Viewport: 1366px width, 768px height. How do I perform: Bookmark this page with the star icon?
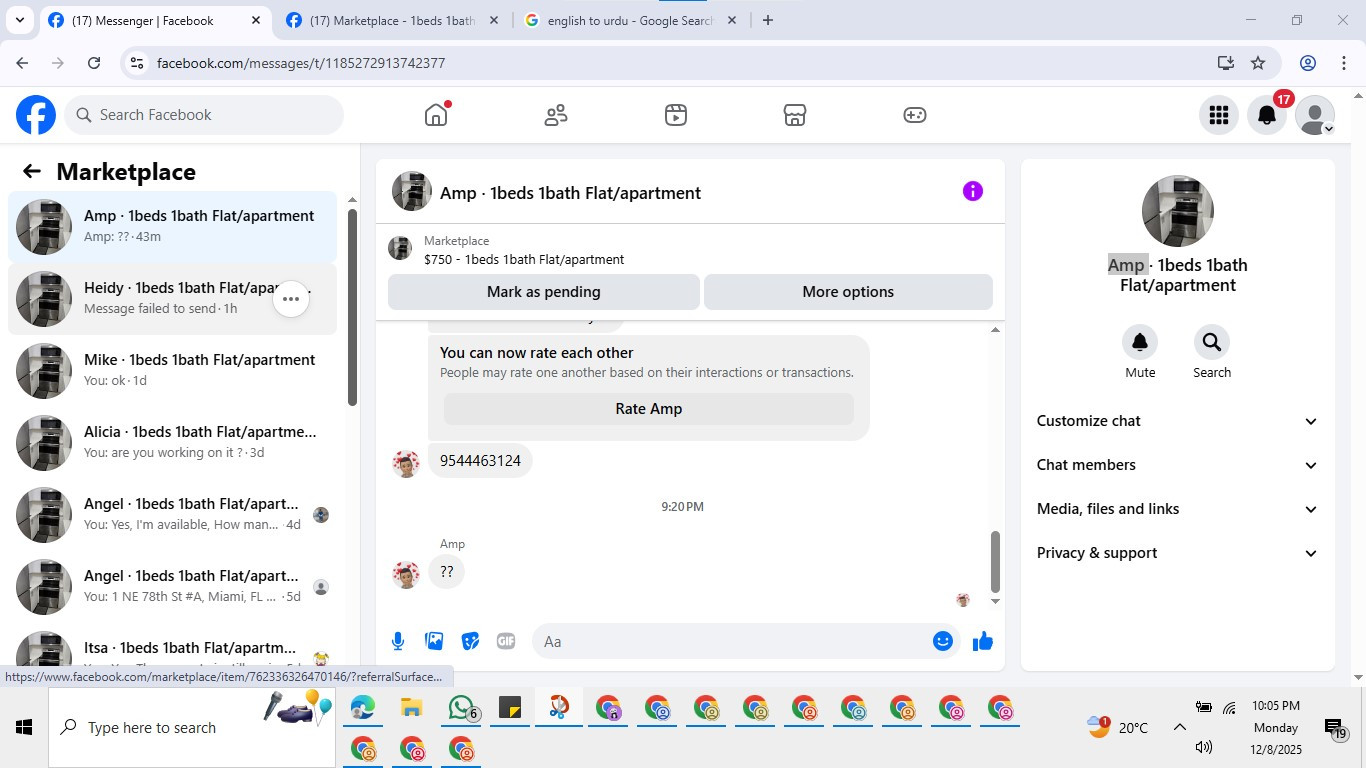[x=1258, y=63]
